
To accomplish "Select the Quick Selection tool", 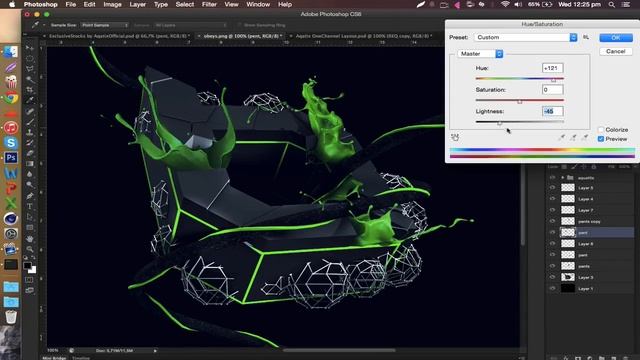I will pos(30,79).
